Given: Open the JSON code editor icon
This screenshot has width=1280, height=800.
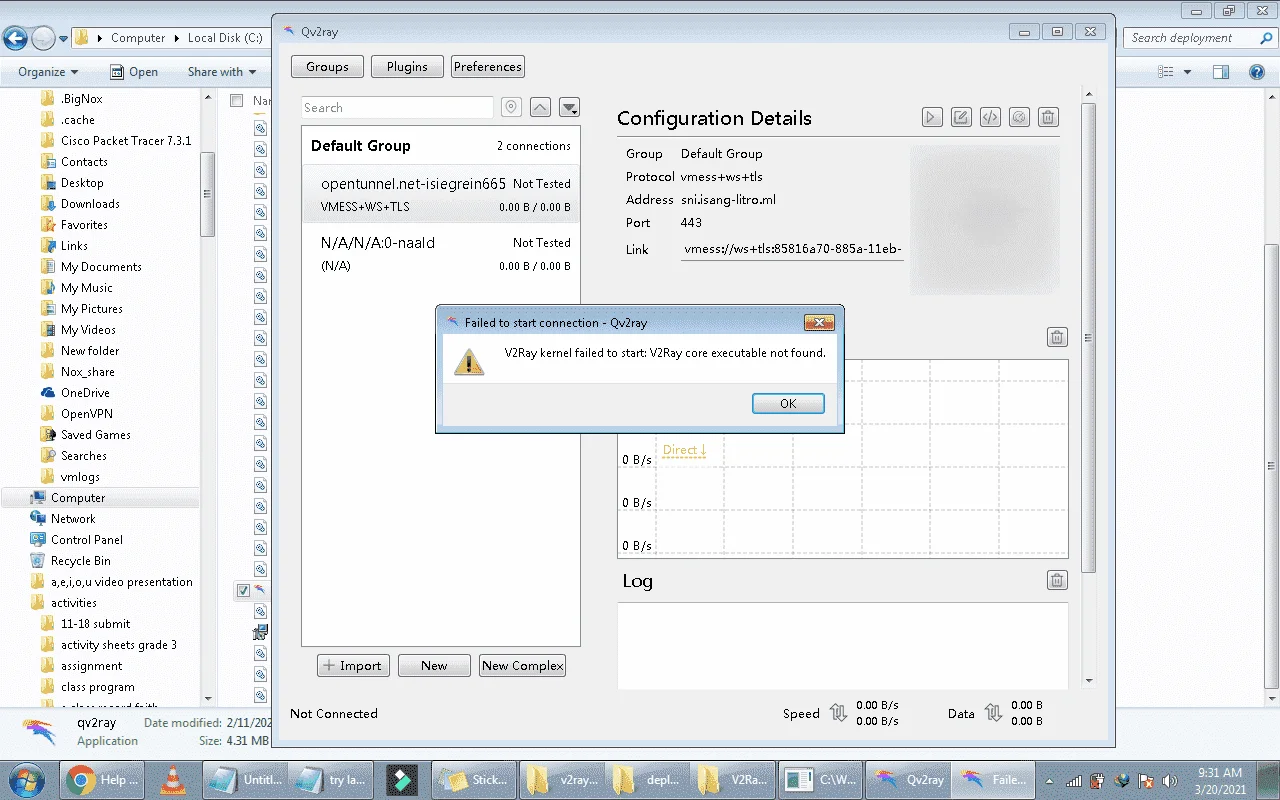Looking at the screenshot, I should coord(990,117).
